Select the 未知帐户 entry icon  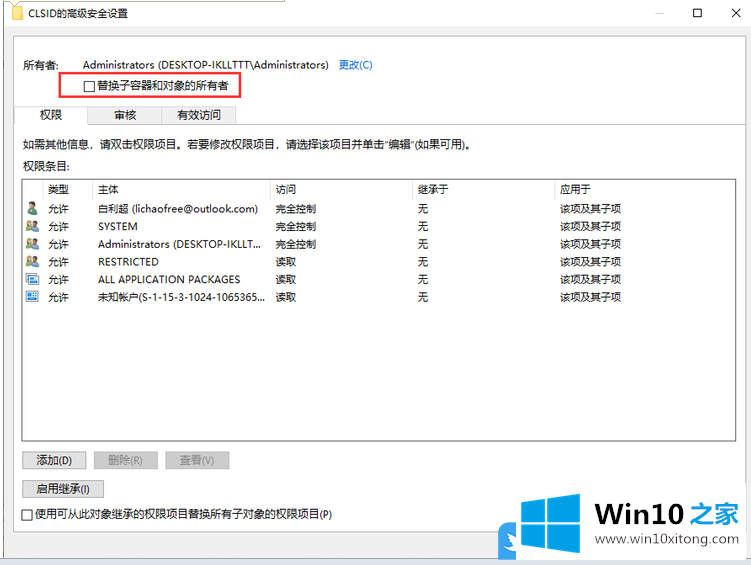point(32,296)
